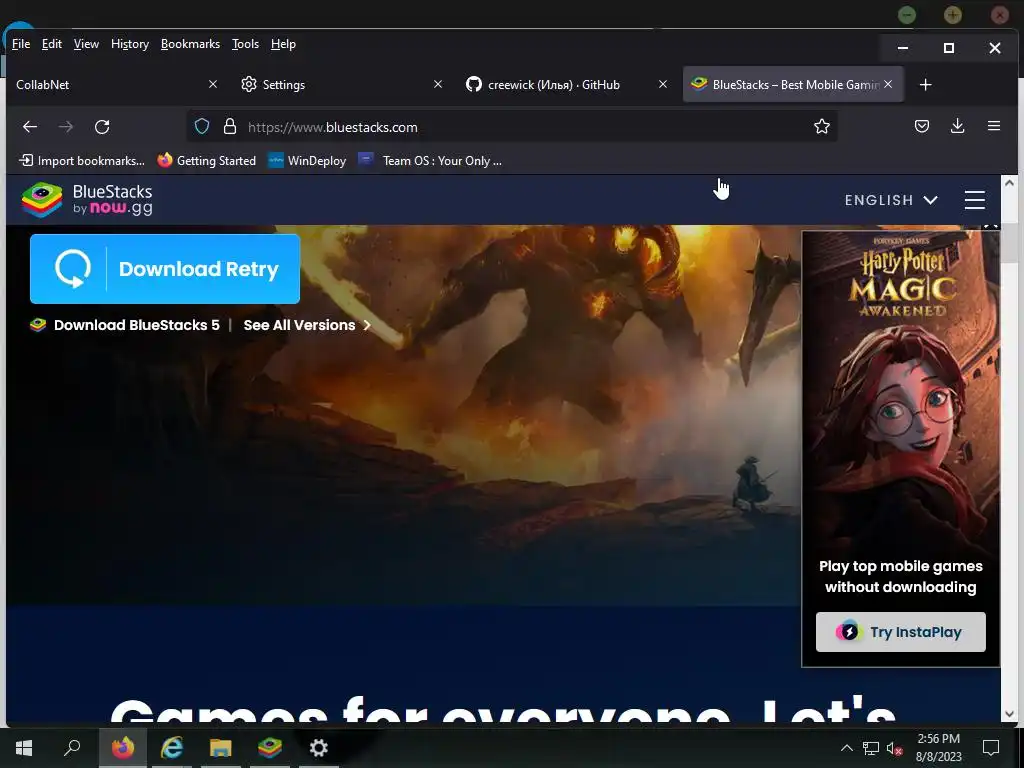Click the page scrollbar down arrow

coord(1009,714)
